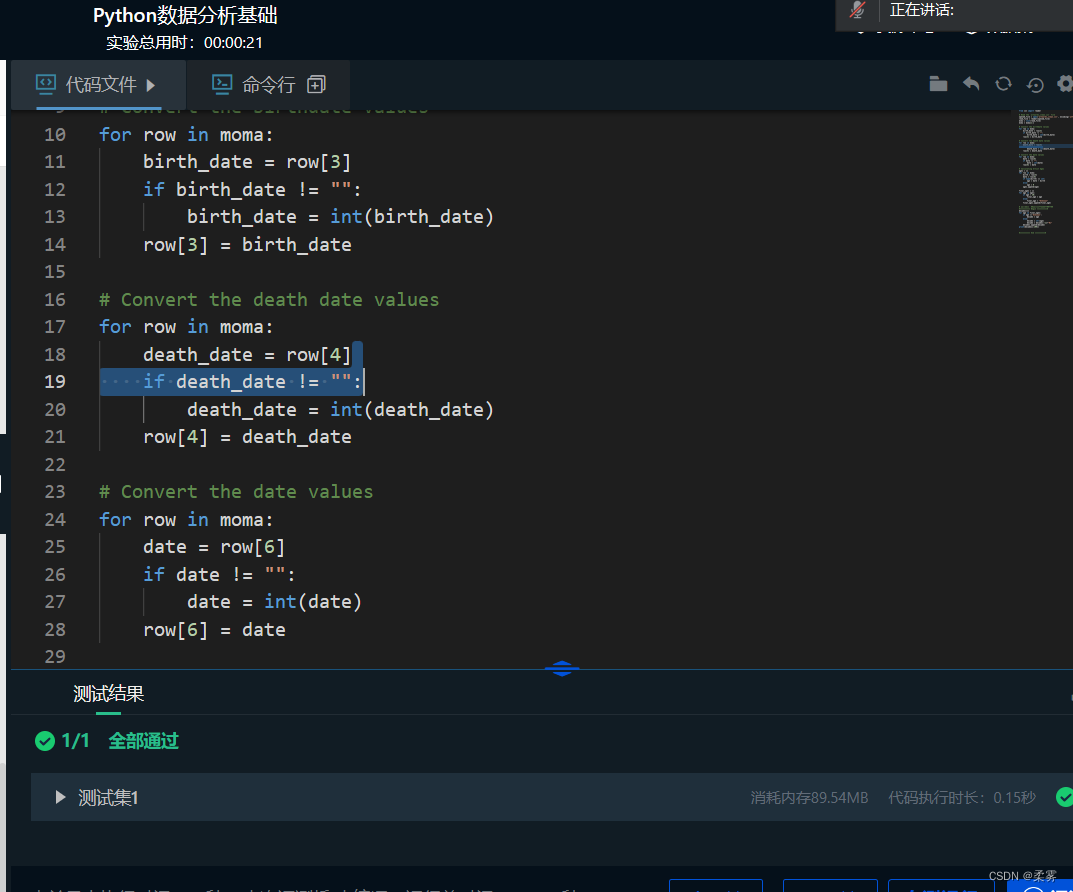Click the 'birth_date = row[3]' line
The height and width of the screenshot is (892, 1073).
(x=247, y=162)
